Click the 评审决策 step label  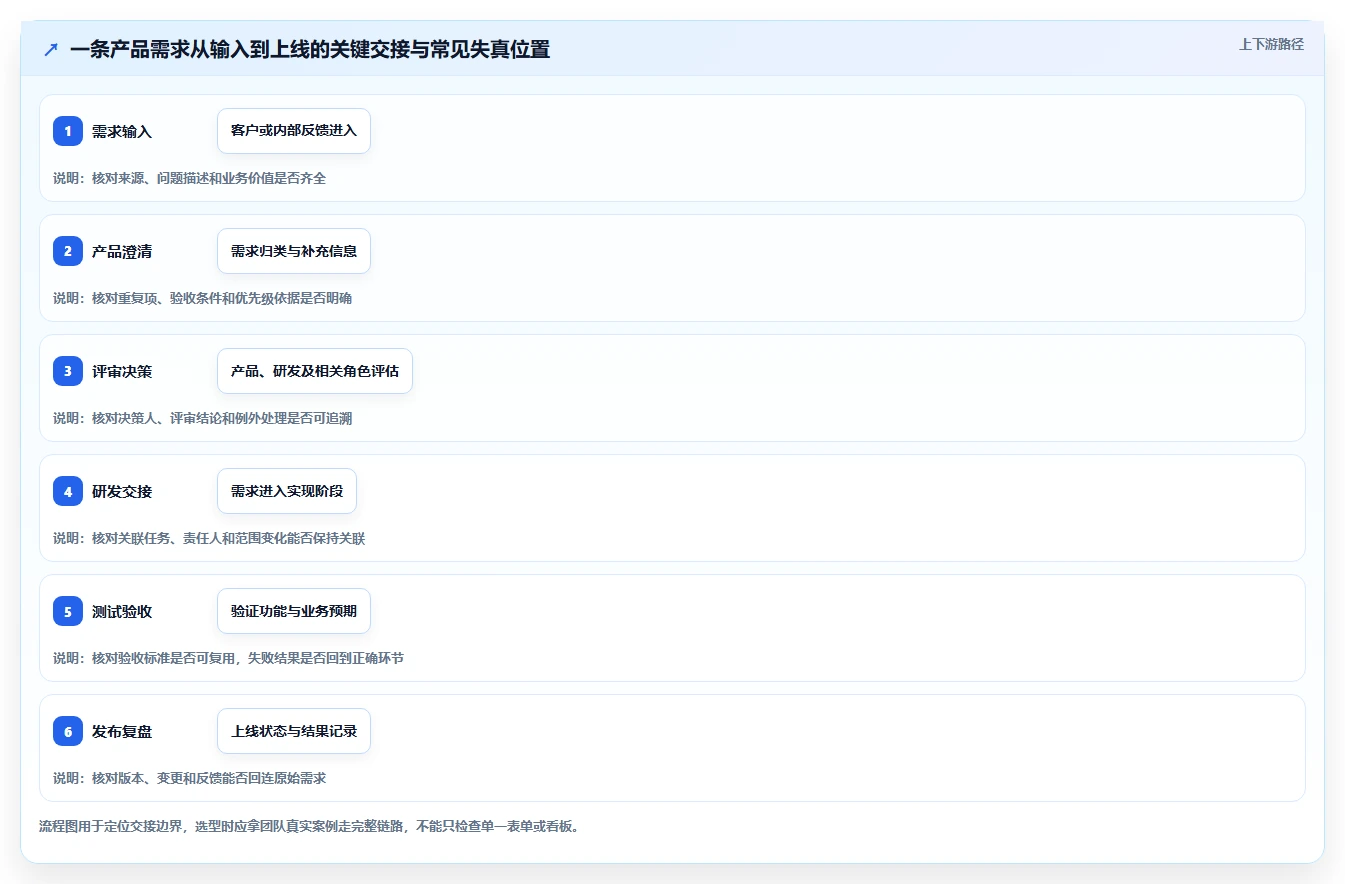[x=122, y=371]
